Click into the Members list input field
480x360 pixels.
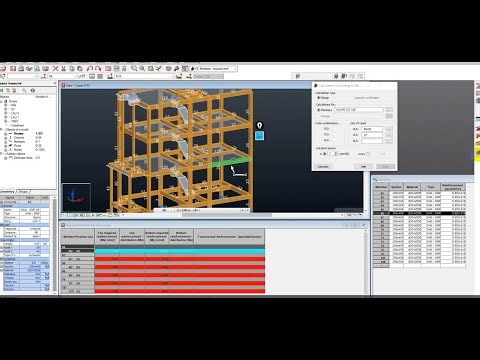coord(359,110)
